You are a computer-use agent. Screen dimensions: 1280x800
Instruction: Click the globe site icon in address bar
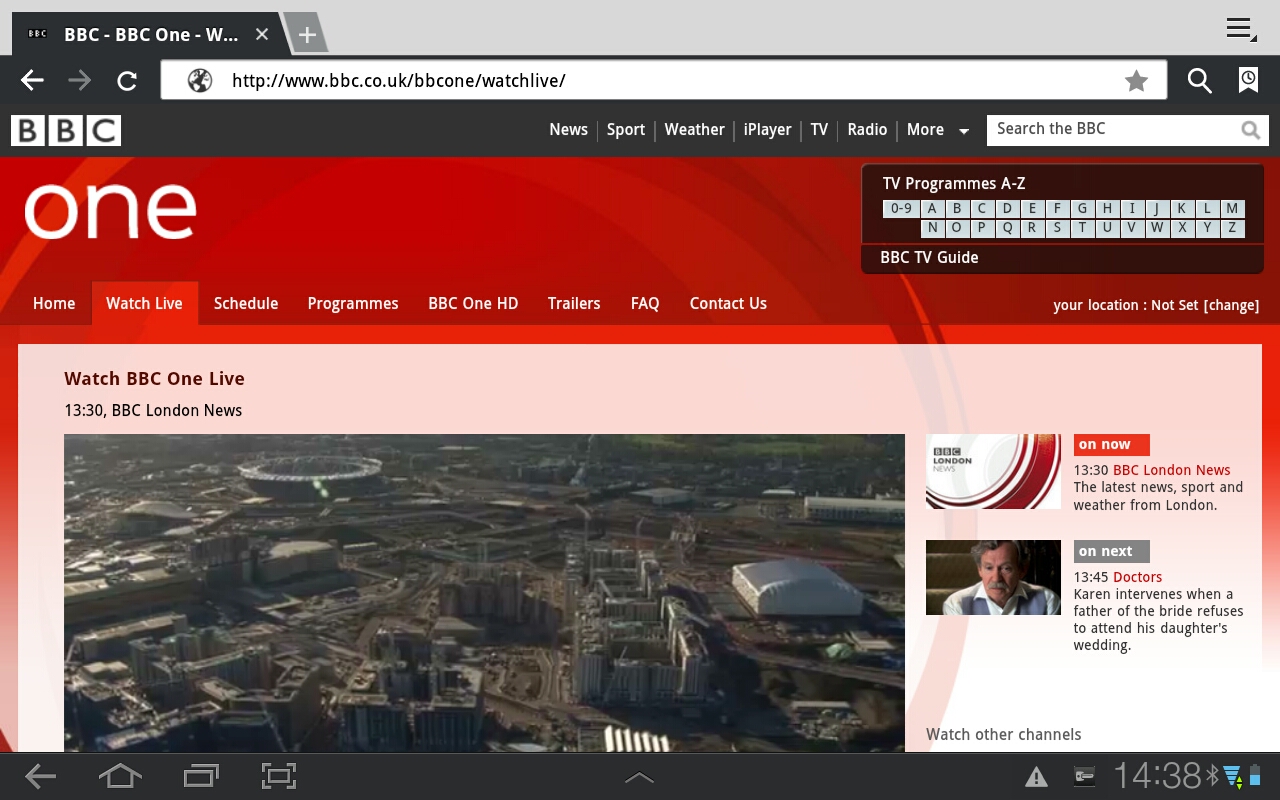tap(200, 81)
